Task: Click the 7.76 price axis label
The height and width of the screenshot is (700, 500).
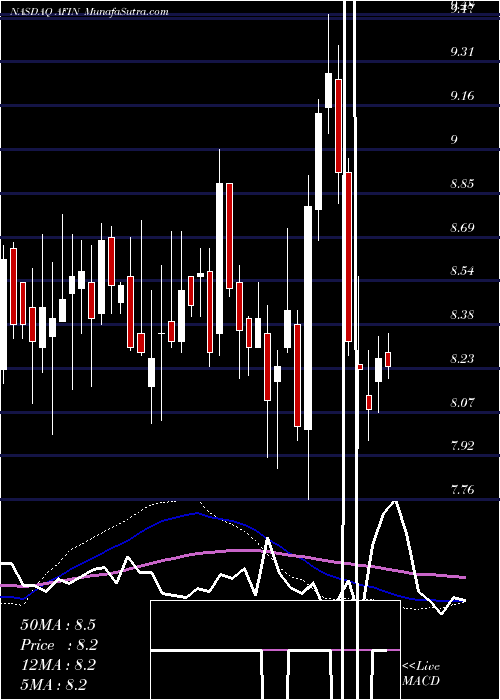Action: (462, 489)
